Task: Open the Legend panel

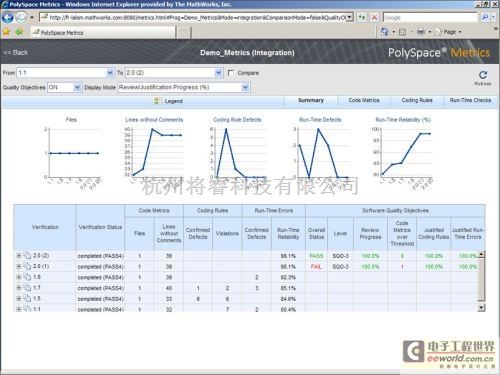Action: pos(169,101)
